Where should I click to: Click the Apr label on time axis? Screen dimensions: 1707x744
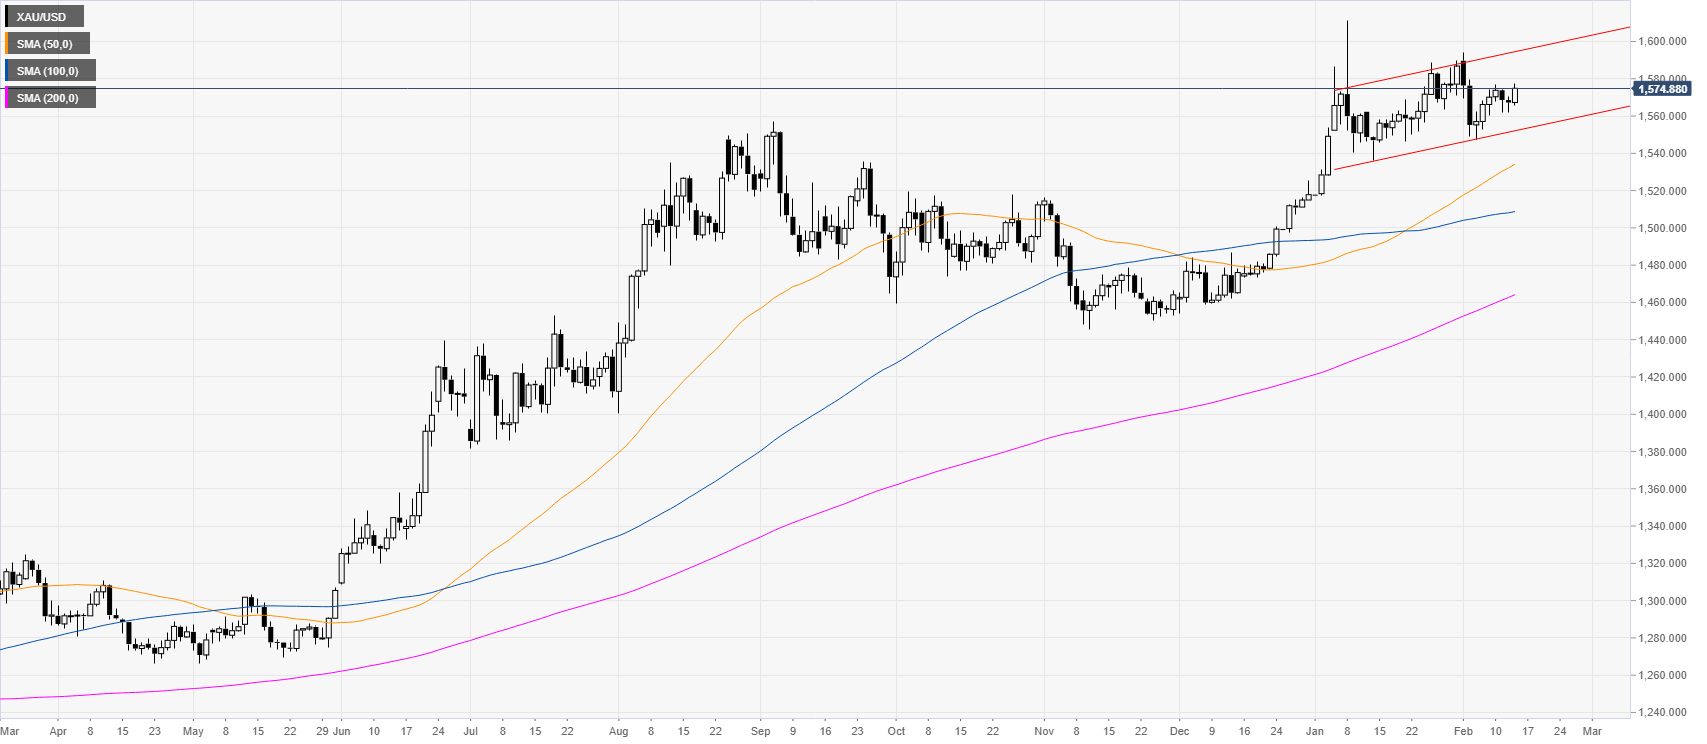pyautogui.click(x=58, y=731)
